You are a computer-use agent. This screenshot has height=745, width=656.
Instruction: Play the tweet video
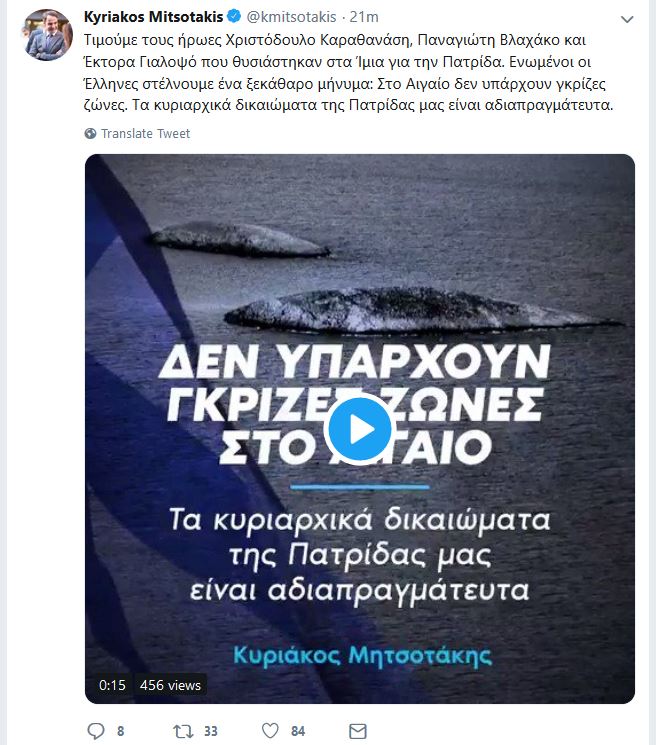click(360, 429)
